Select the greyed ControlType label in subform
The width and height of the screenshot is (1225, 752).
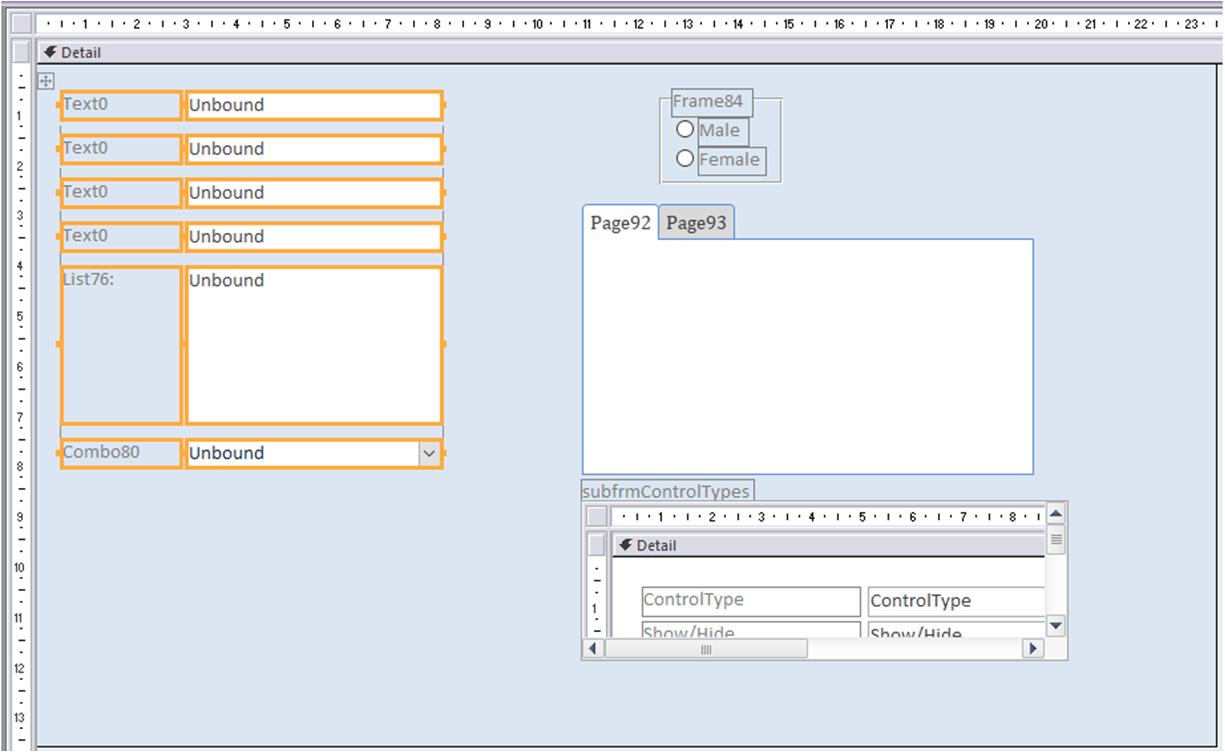click(x=751, y=601)
